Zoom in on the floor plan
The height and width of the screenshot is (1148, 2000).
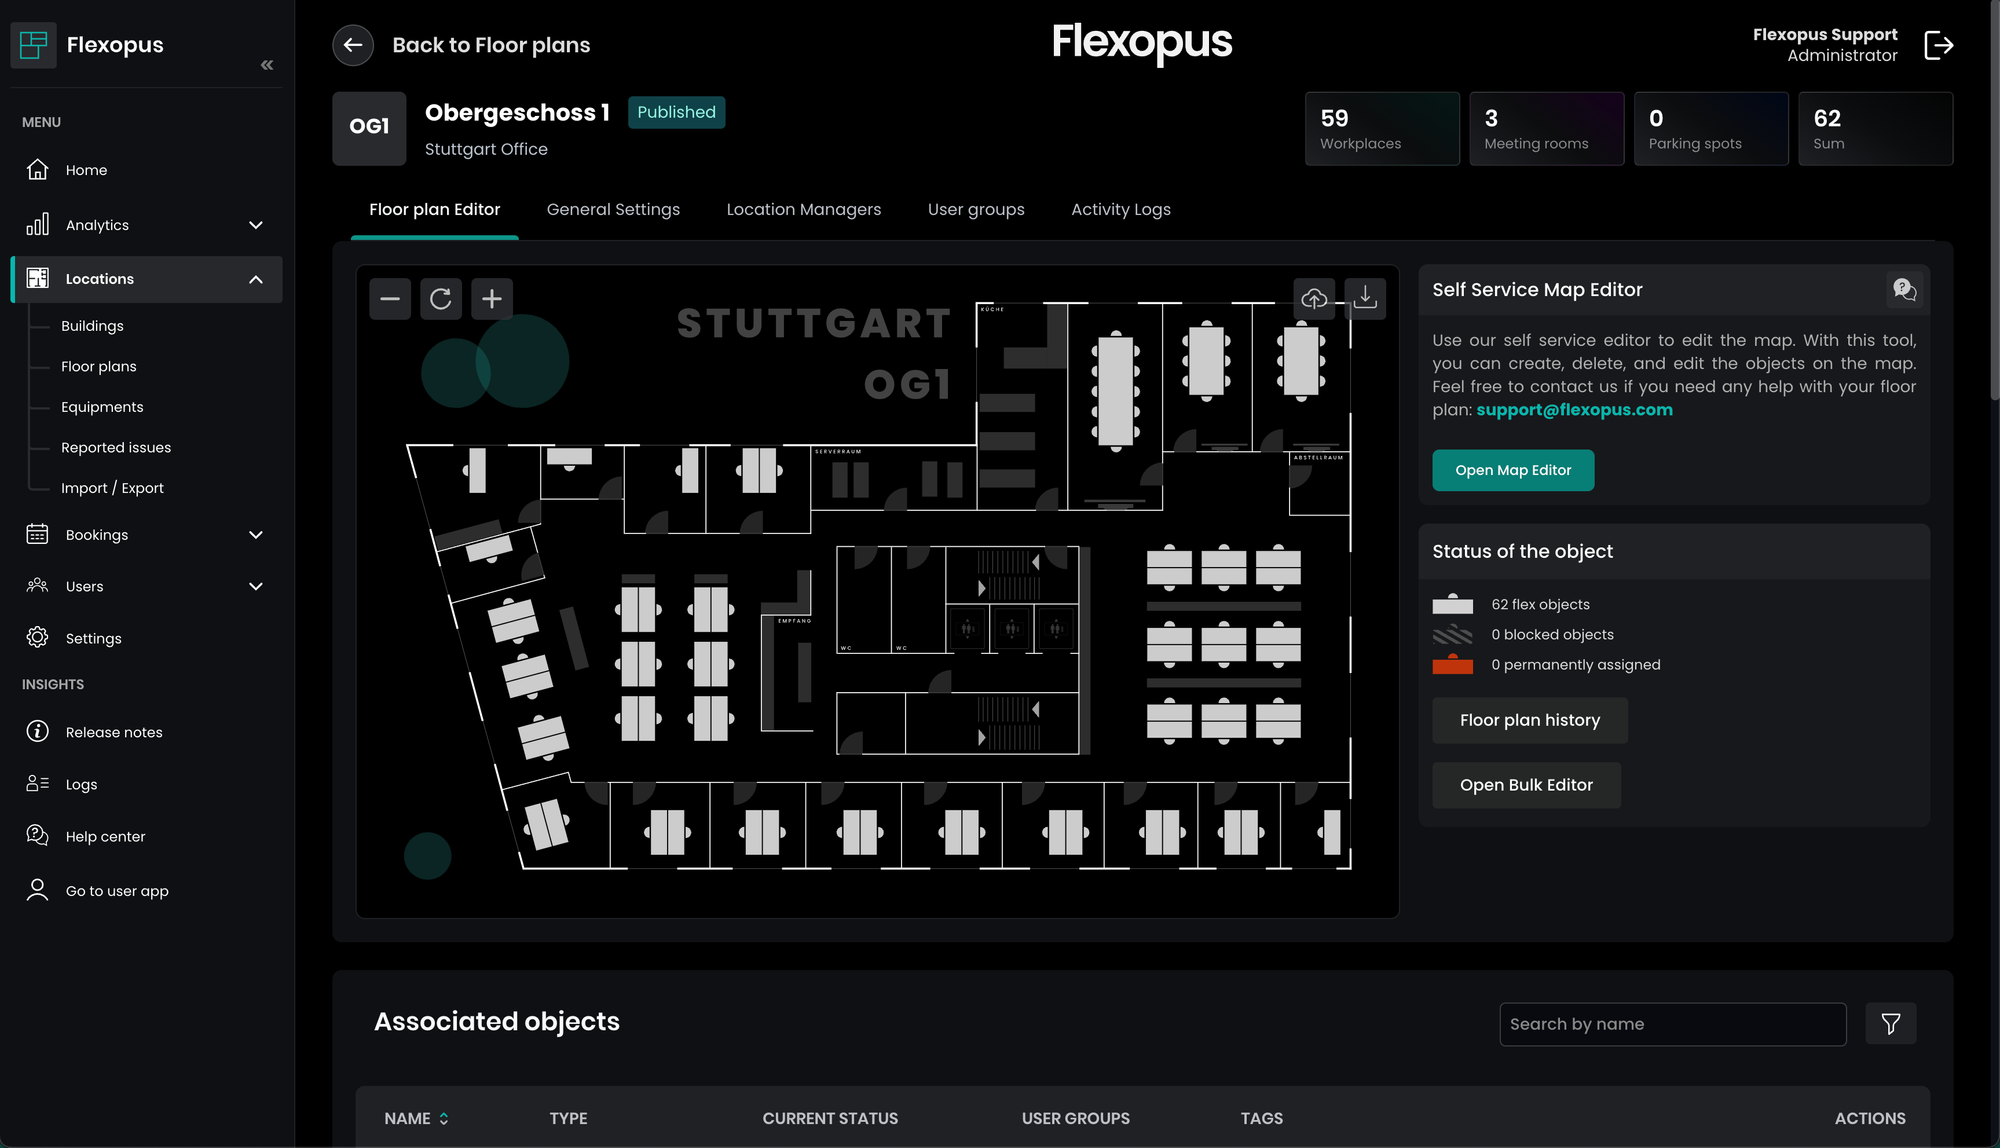(492, 299)
